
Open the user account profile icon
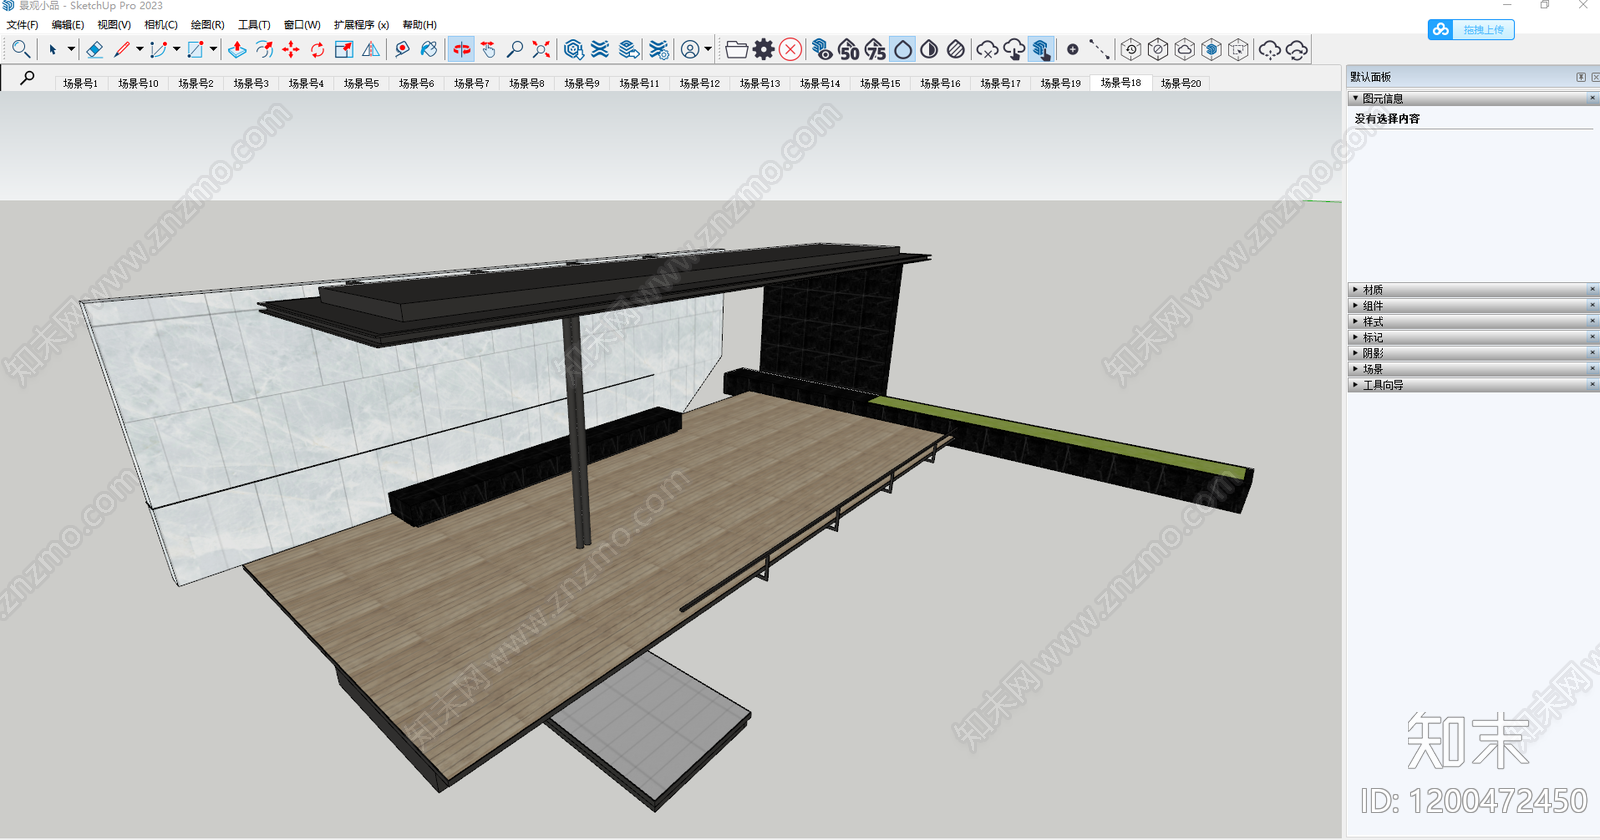pos(690,49)
